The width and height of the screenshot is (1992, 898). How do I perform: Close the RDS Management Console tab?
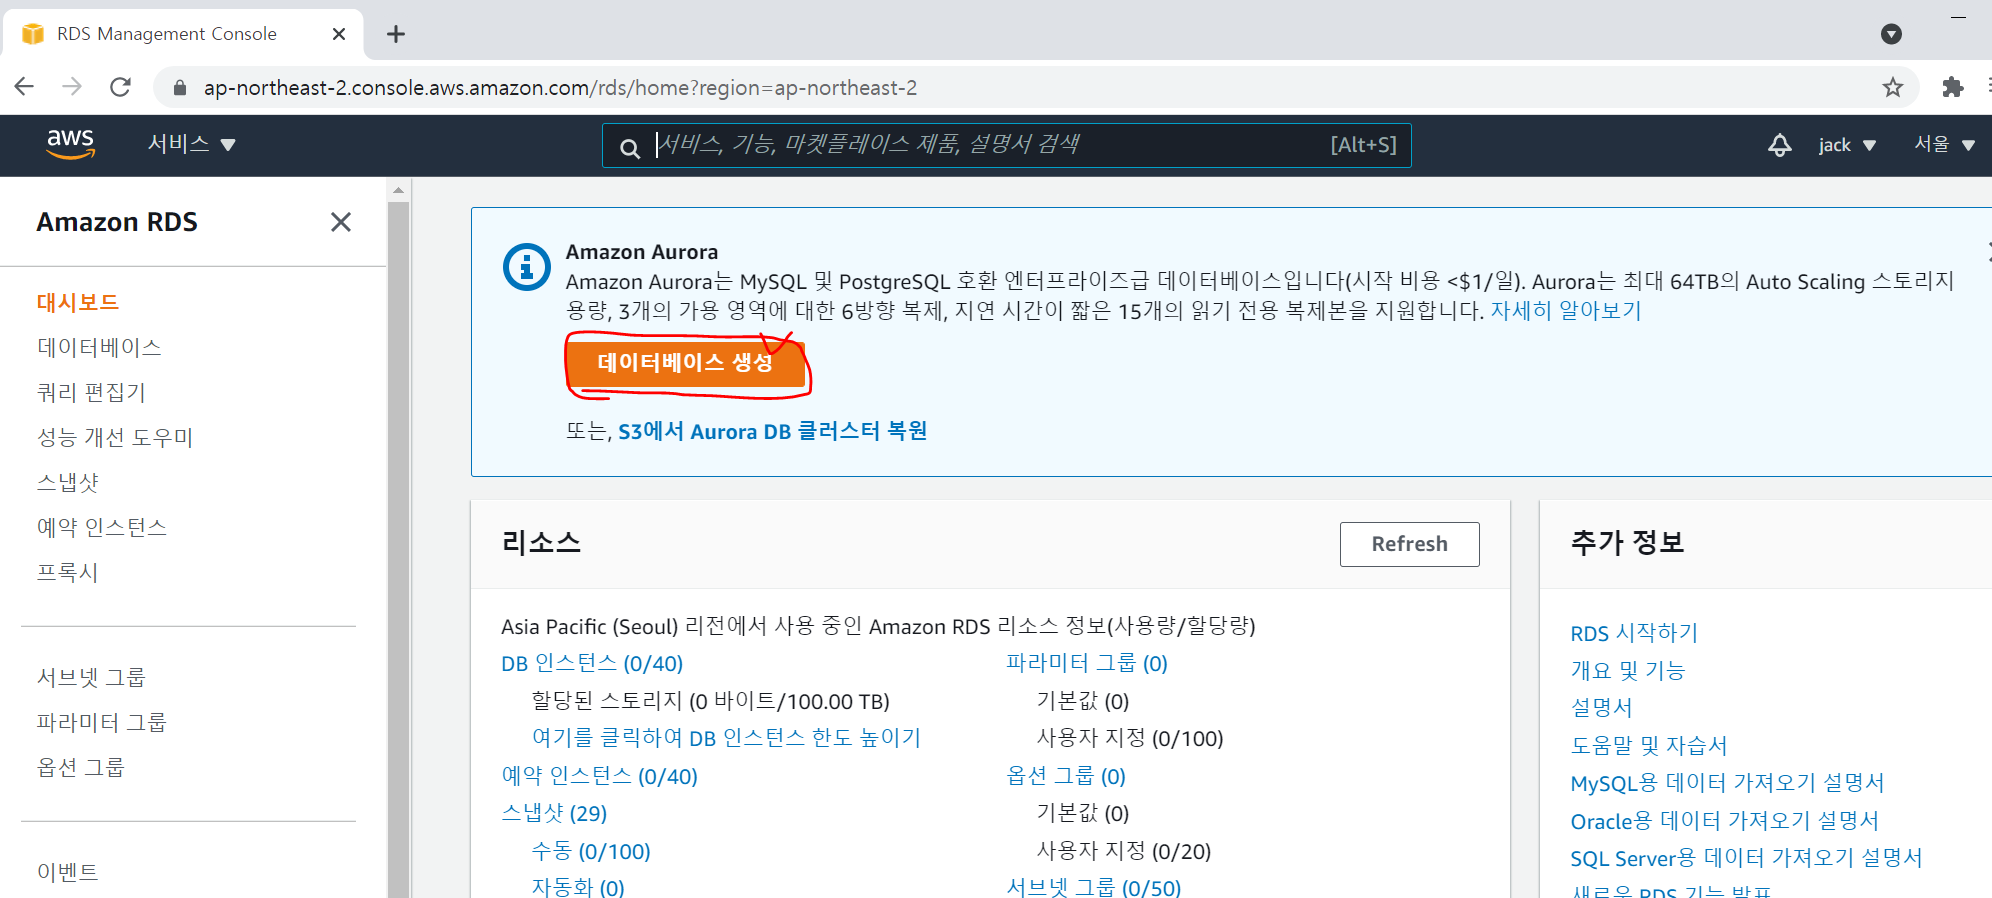pos(338,34)
